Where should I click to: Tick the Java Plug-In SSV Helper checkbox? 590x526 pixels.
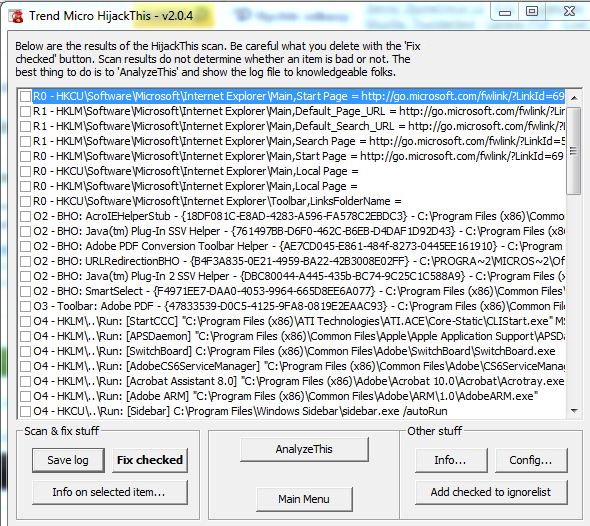tap(25, 231)
